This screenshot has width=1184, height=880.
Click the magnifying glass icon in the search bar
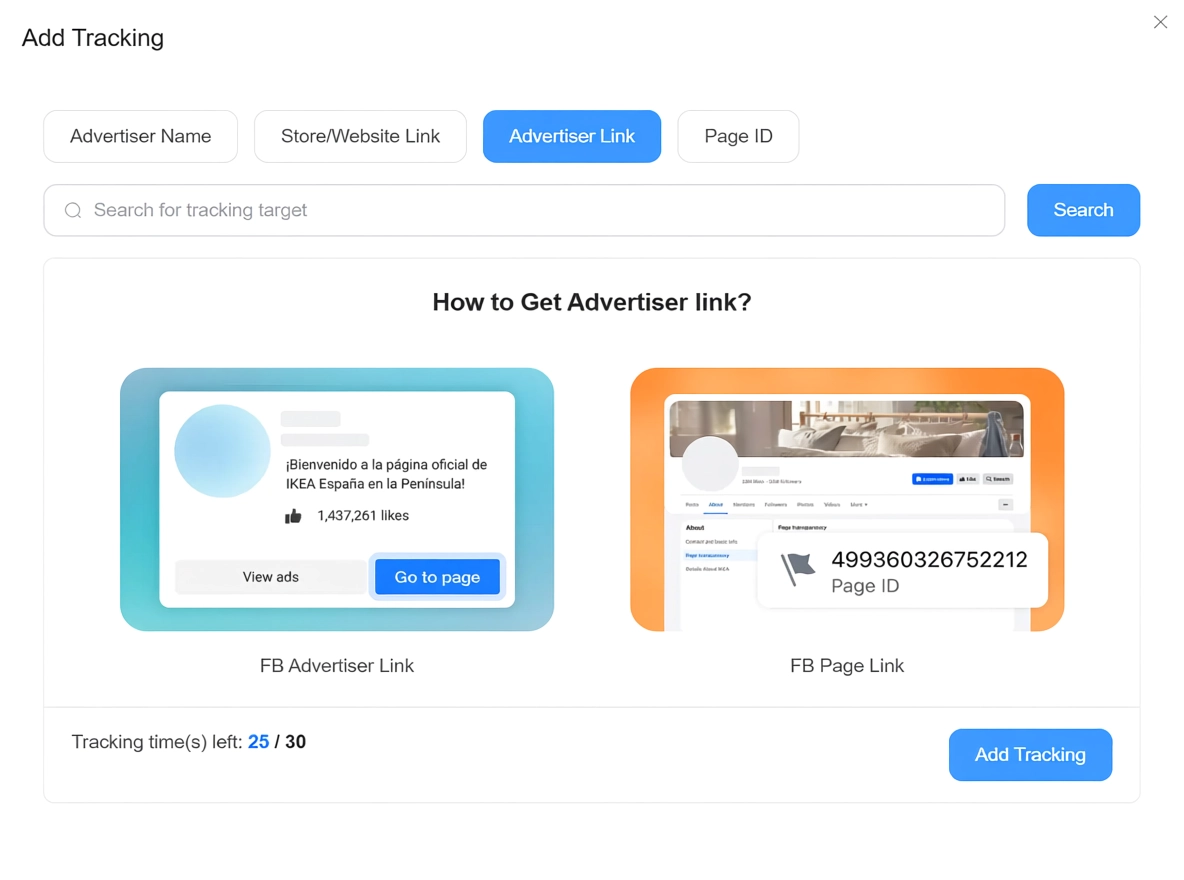tap(73, 210)
